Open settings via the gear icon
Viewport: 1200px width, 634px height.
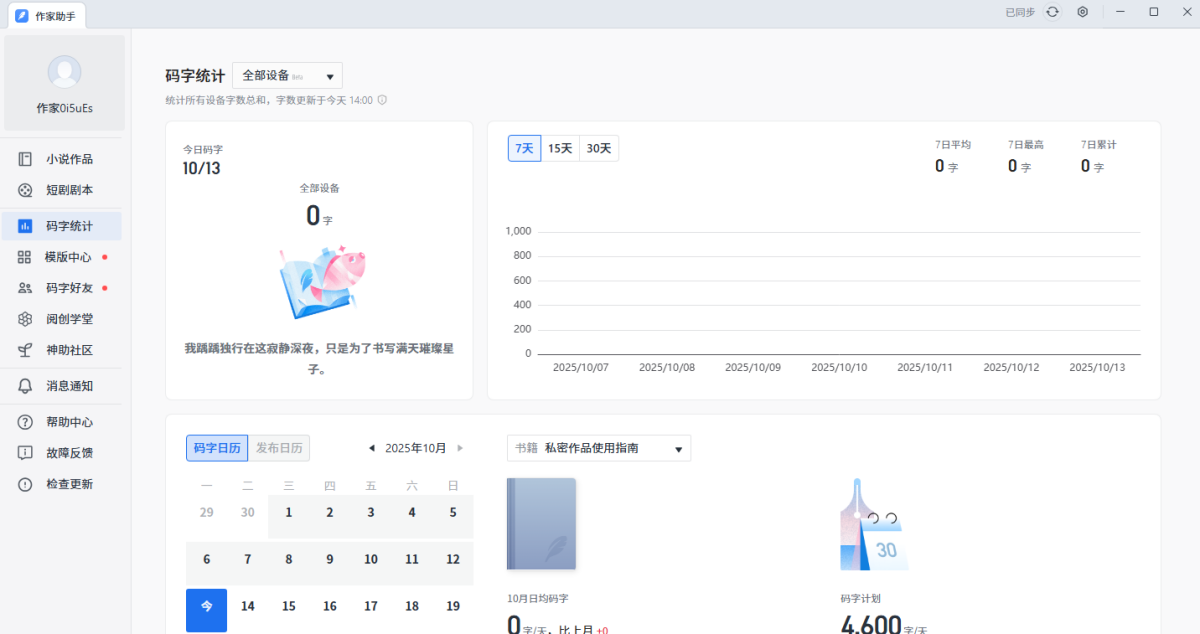coord(1082,12)
